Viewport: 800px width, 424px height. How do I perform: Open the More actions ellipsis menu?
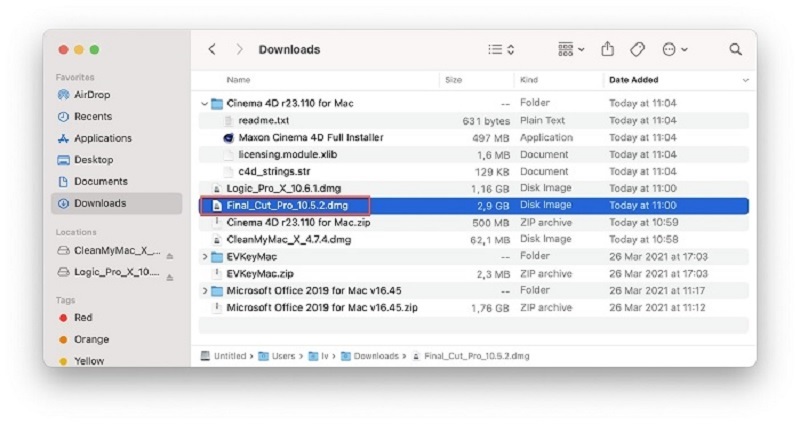coord(674,49)
